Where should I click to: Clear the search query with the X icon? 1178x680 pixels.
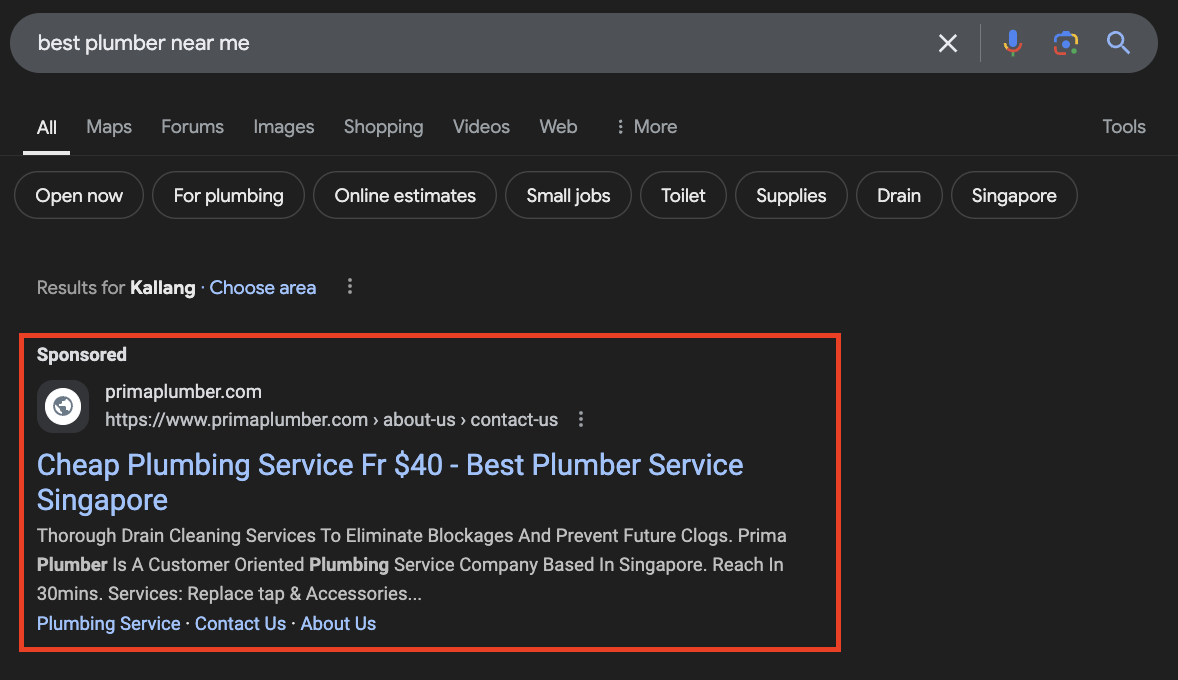click(x=947, y=44)
